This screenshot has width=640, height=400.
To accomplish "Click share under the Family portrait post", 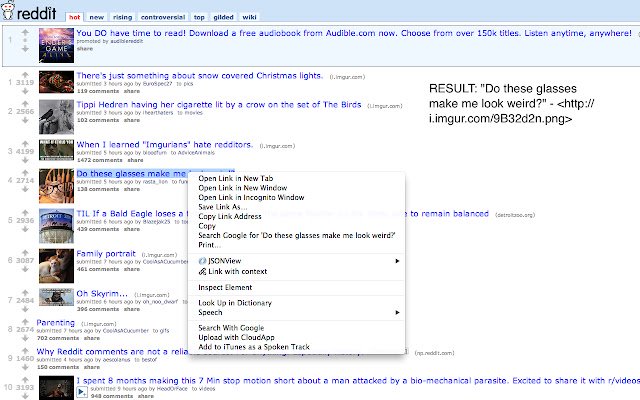I will [x=132, y=269].
